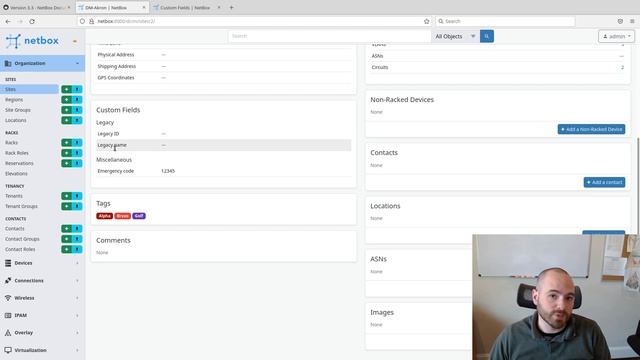Import Locations with cyan button
This screenshot has height=360, width=640.
77,120
